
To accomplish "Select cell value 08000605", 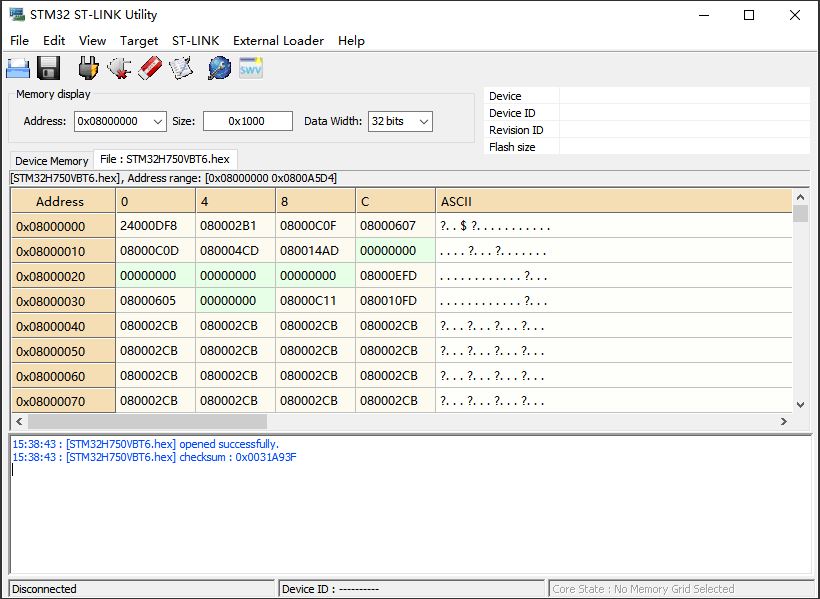I will click(155, 301).
